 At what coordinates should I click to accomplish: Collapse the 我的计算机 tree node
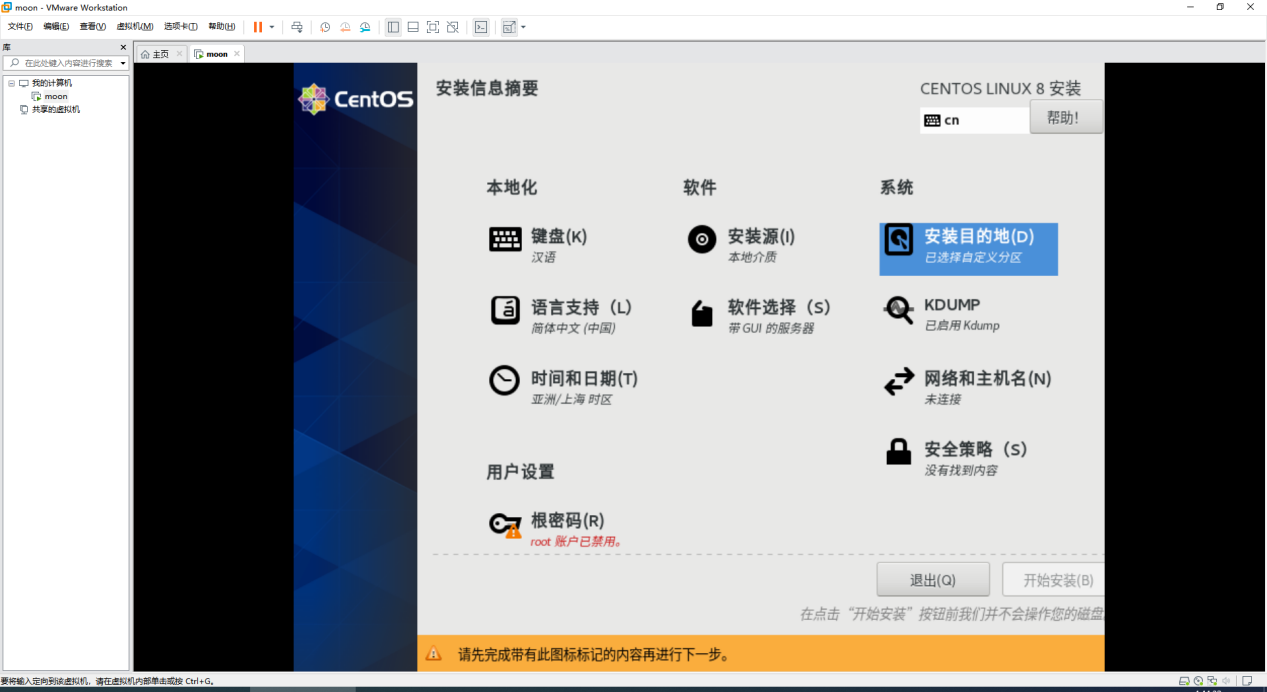(x=12, y=83)
